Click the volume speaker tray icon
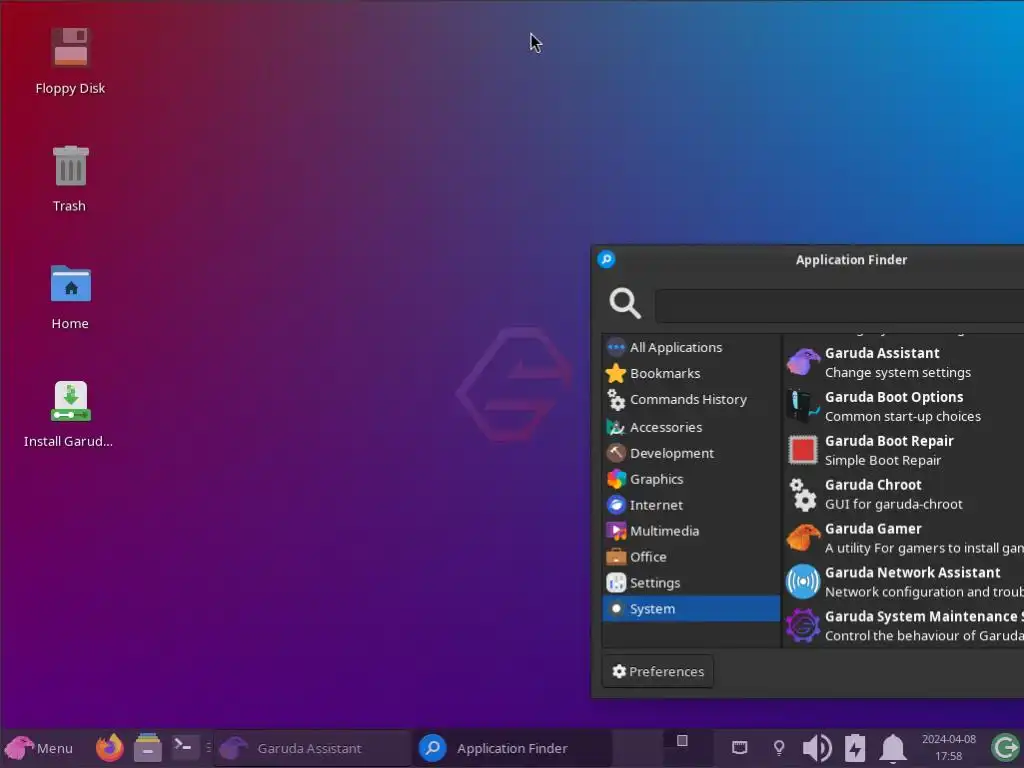Viewport: 1024px width, 768px height. coord(816,748)
